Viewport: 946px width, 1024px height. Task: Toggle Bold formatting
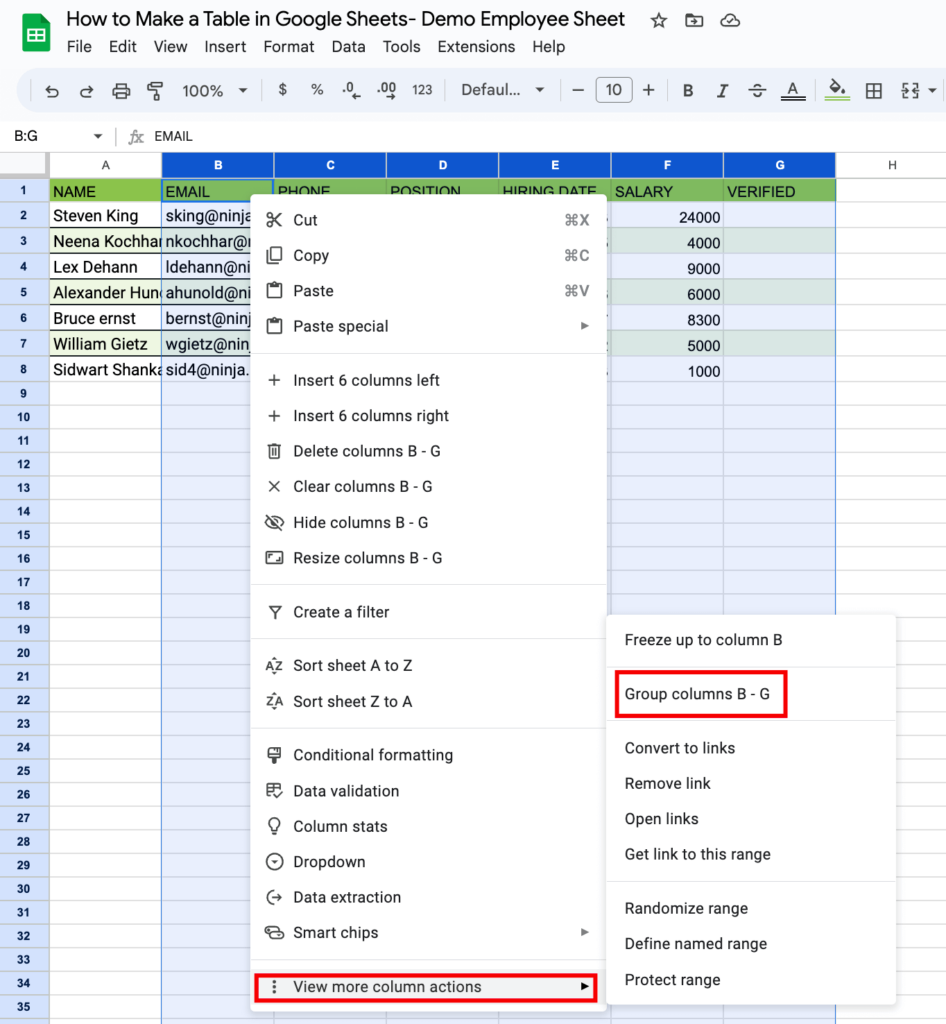pyautogui.click(x=687, y=91)
